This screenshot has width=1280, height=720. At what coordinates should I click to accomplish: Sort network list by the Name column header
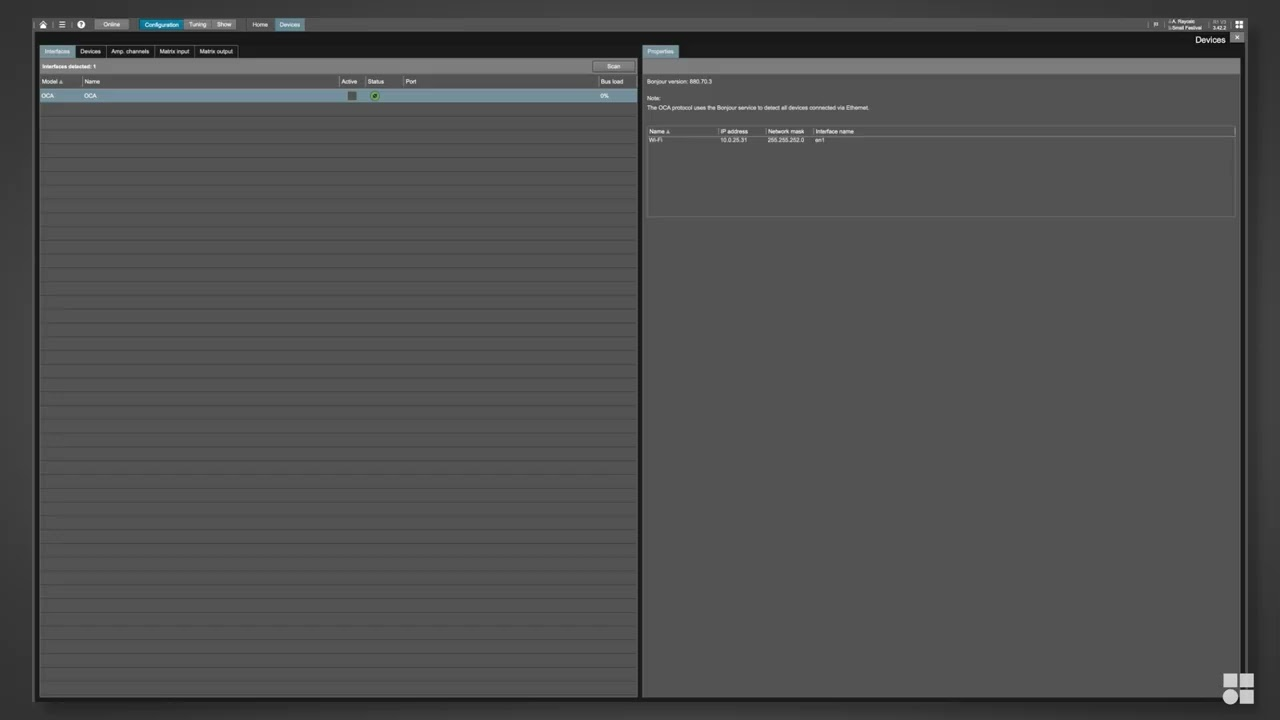tap(660, 132)
